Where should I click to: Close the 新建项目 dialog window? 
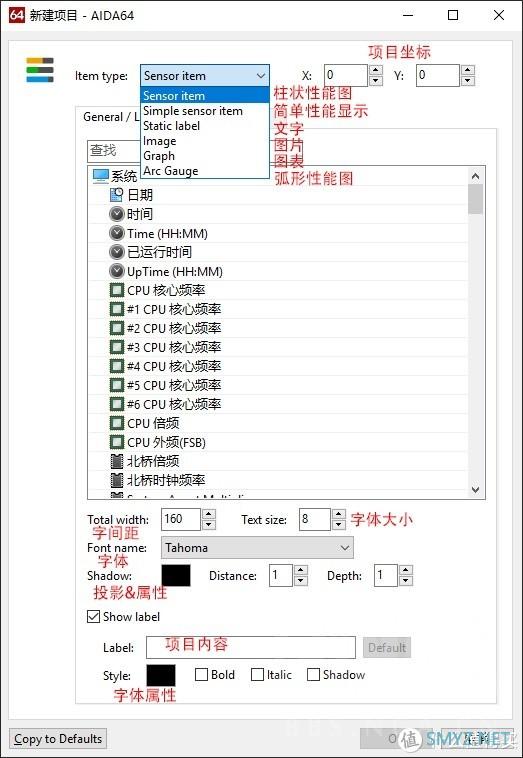point(499,15)
